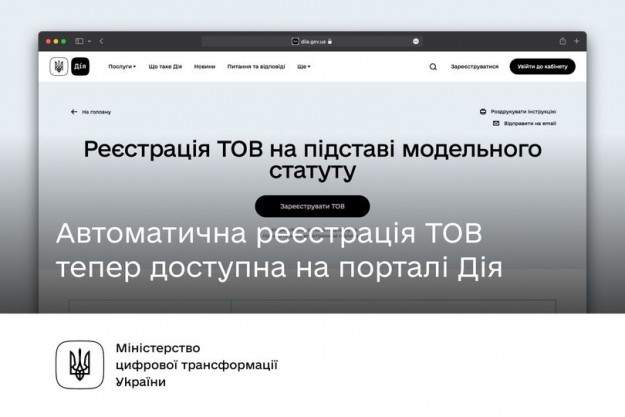
Task: Click the browser share icon
Action: pyautogui.click(x=562, y=41)
